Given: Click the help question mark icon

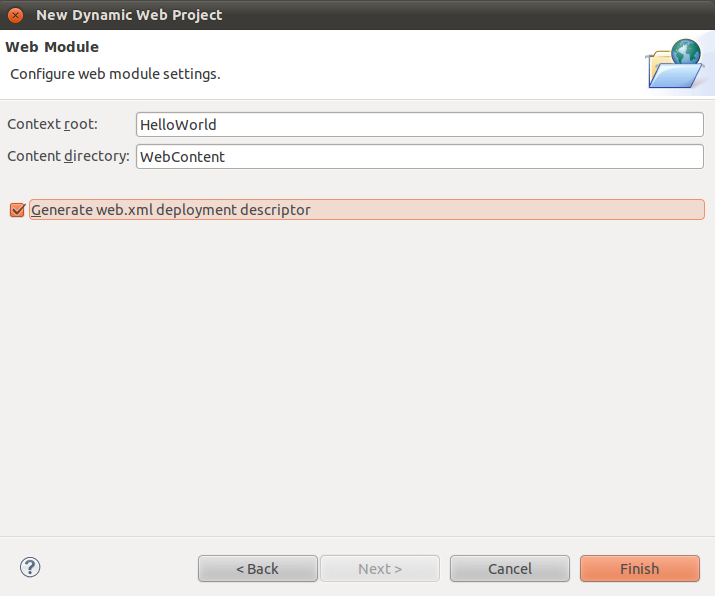Looking at the screenshot, I should 30,568.
